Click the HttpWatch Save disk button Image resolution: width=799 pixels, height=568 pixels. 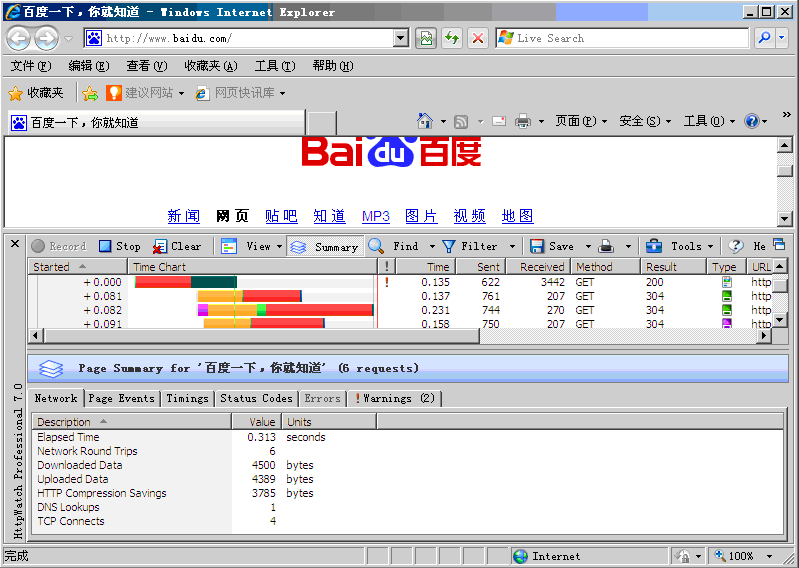(552, 247)
